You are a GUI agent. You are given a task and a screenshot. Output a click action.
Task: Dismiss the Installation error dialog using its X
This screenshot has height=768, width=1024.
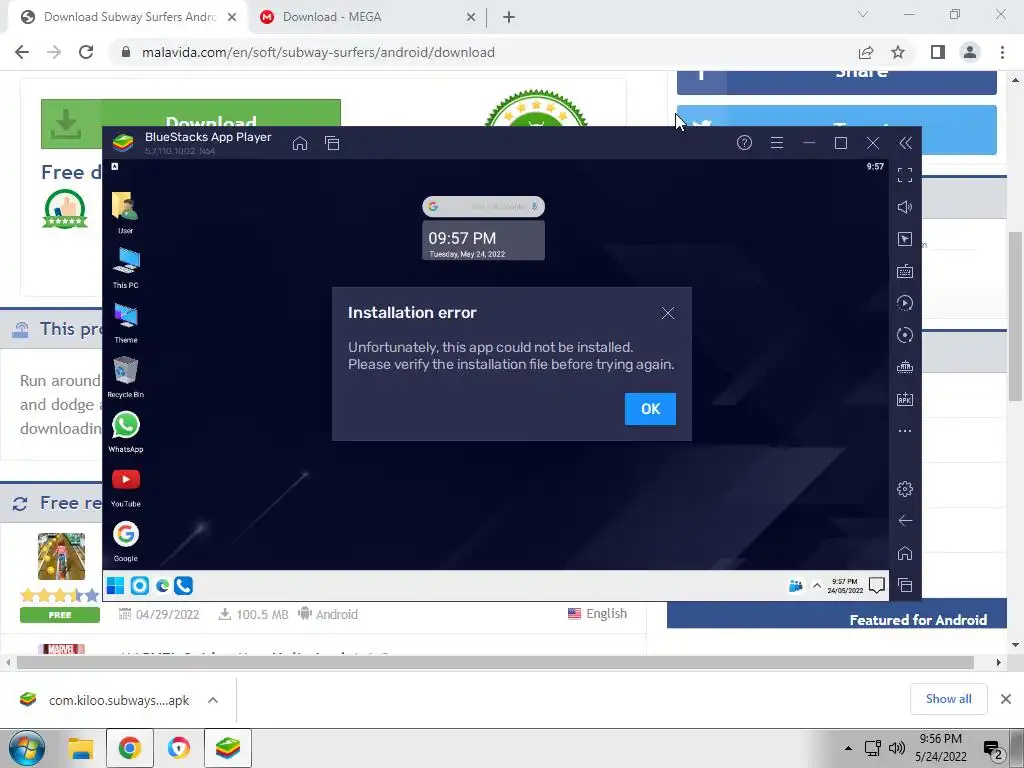[x=667, y=313]
